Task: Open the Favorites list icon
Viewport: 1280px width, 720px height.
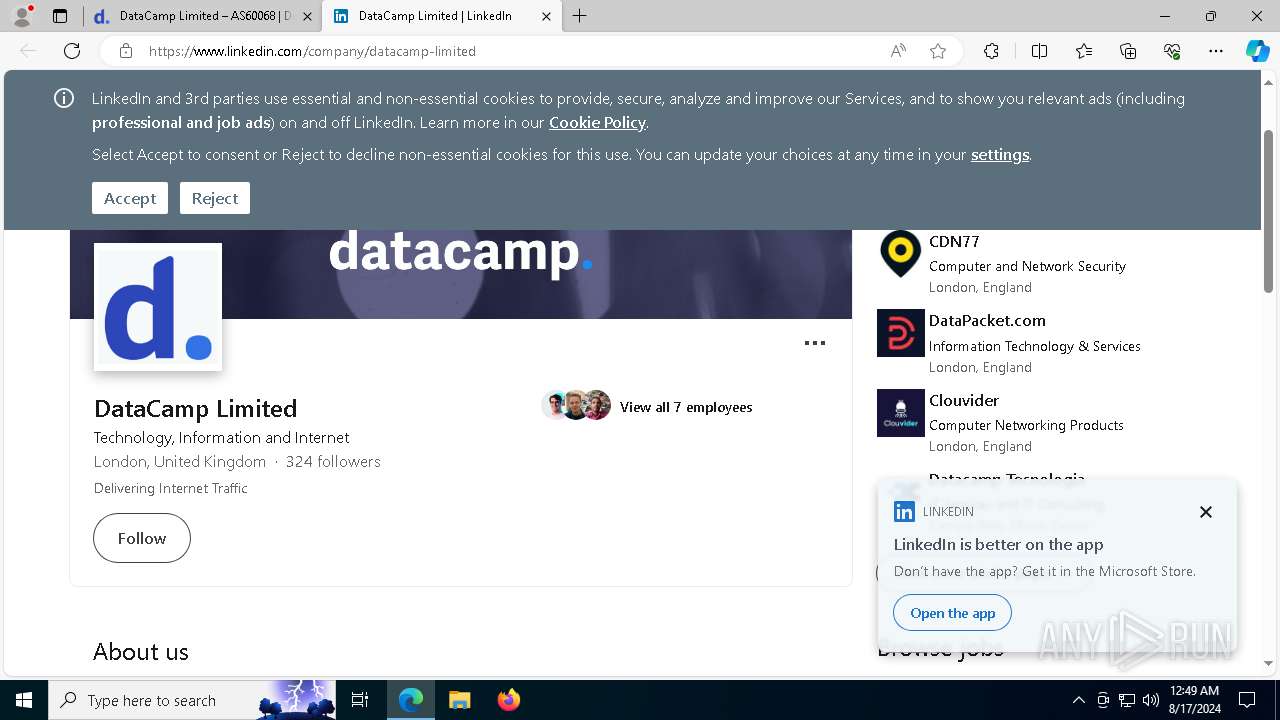Action: (1084, 51)
